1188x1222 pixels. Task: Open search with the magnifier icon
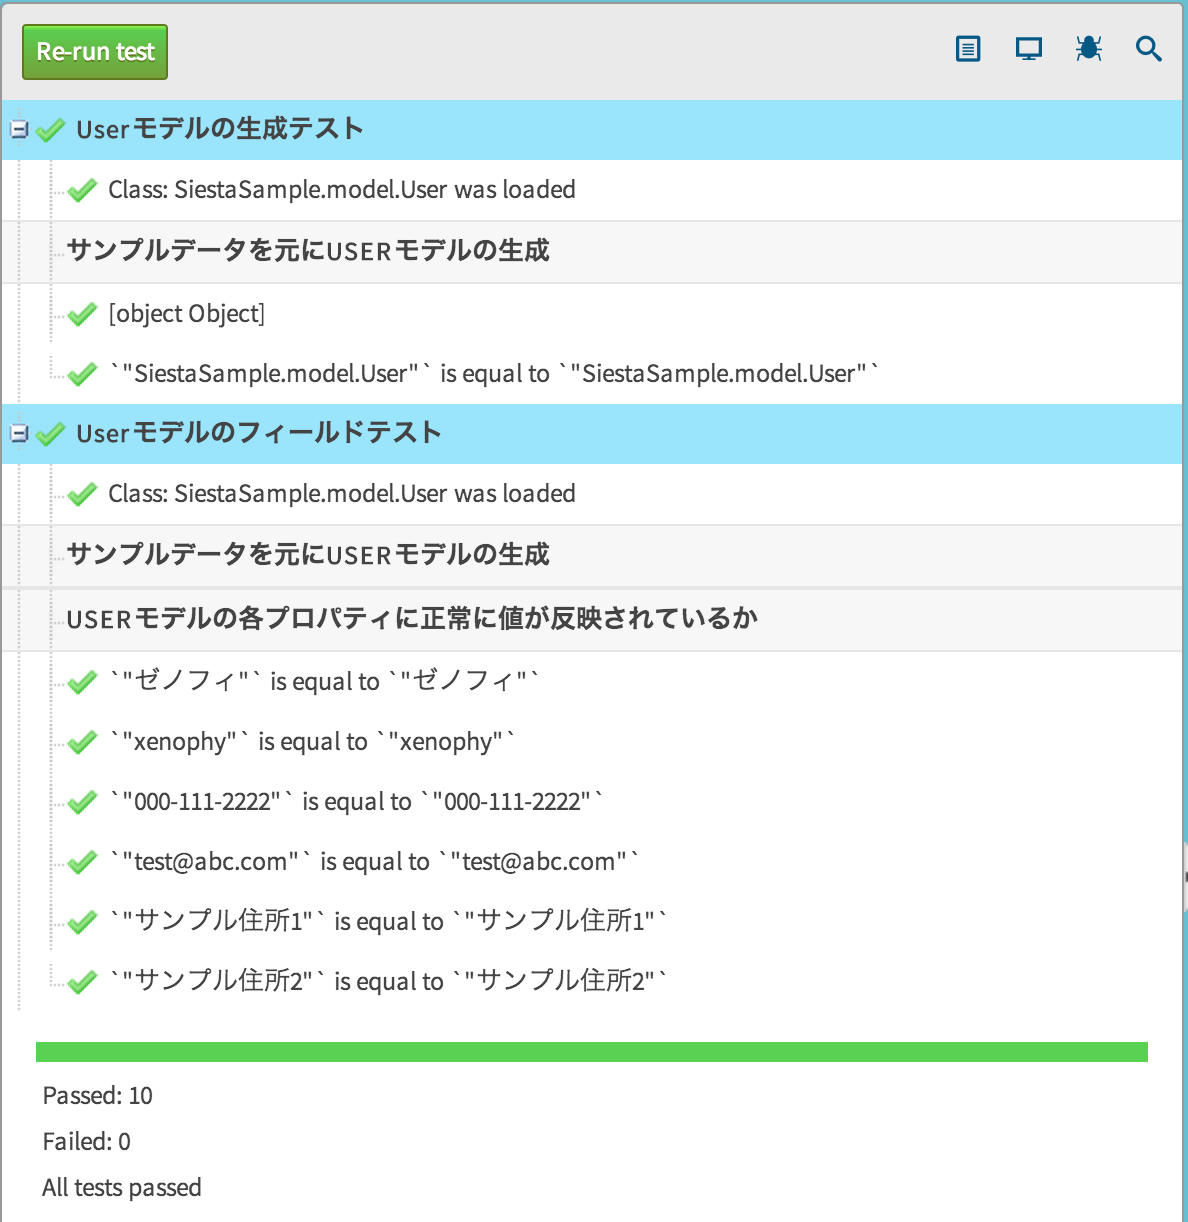pos(1149,49)
